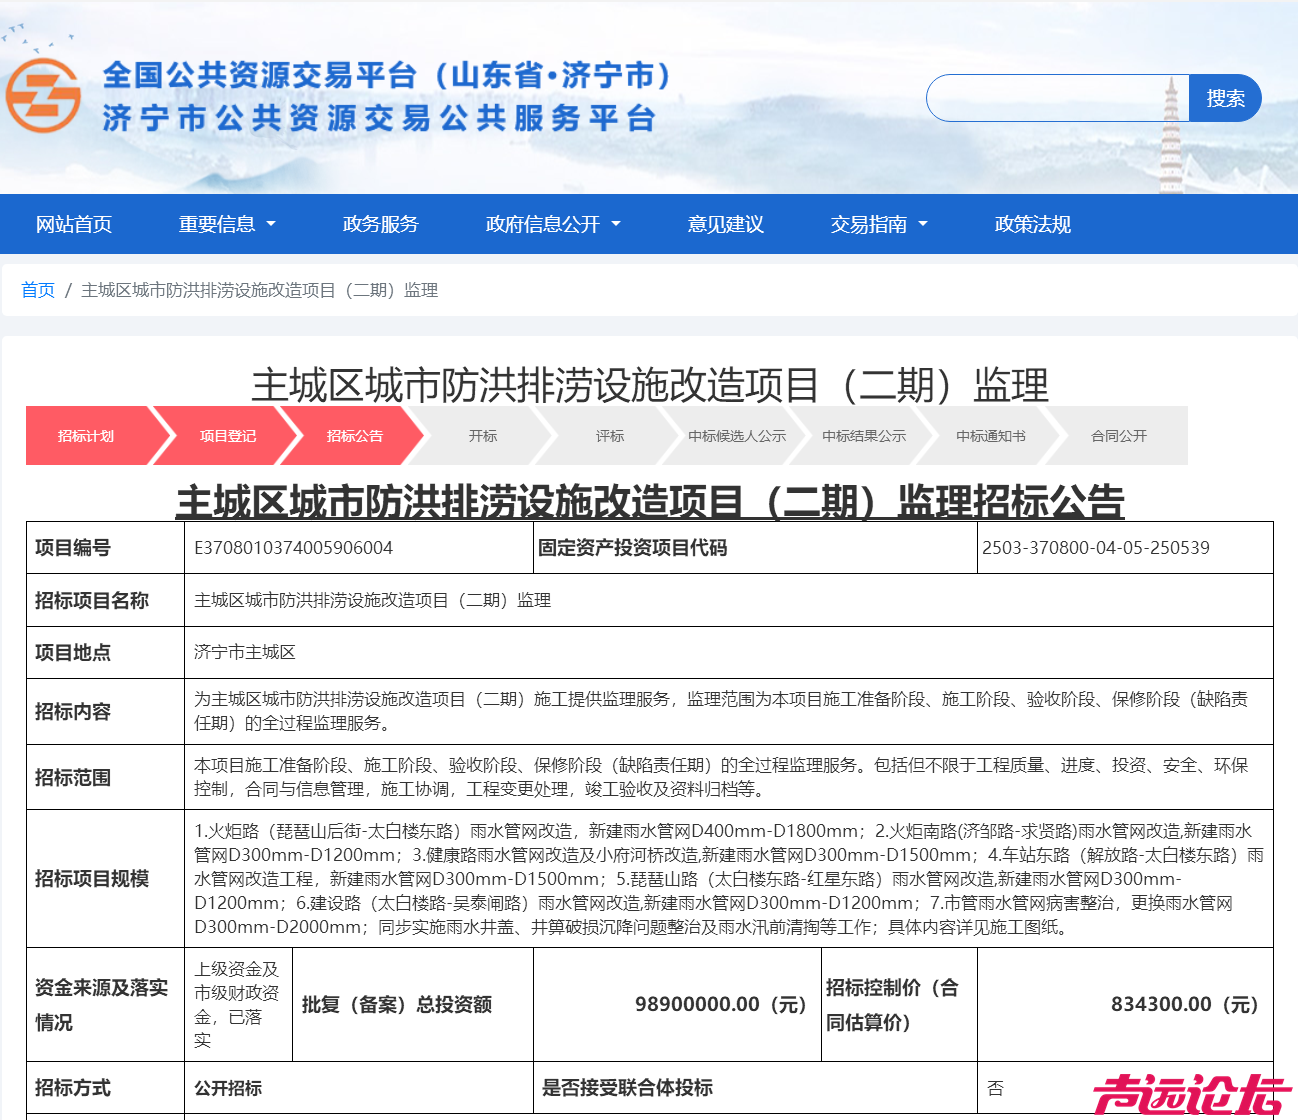Click the investment code 2503-370800-04-05-250539

point(1096,548)
